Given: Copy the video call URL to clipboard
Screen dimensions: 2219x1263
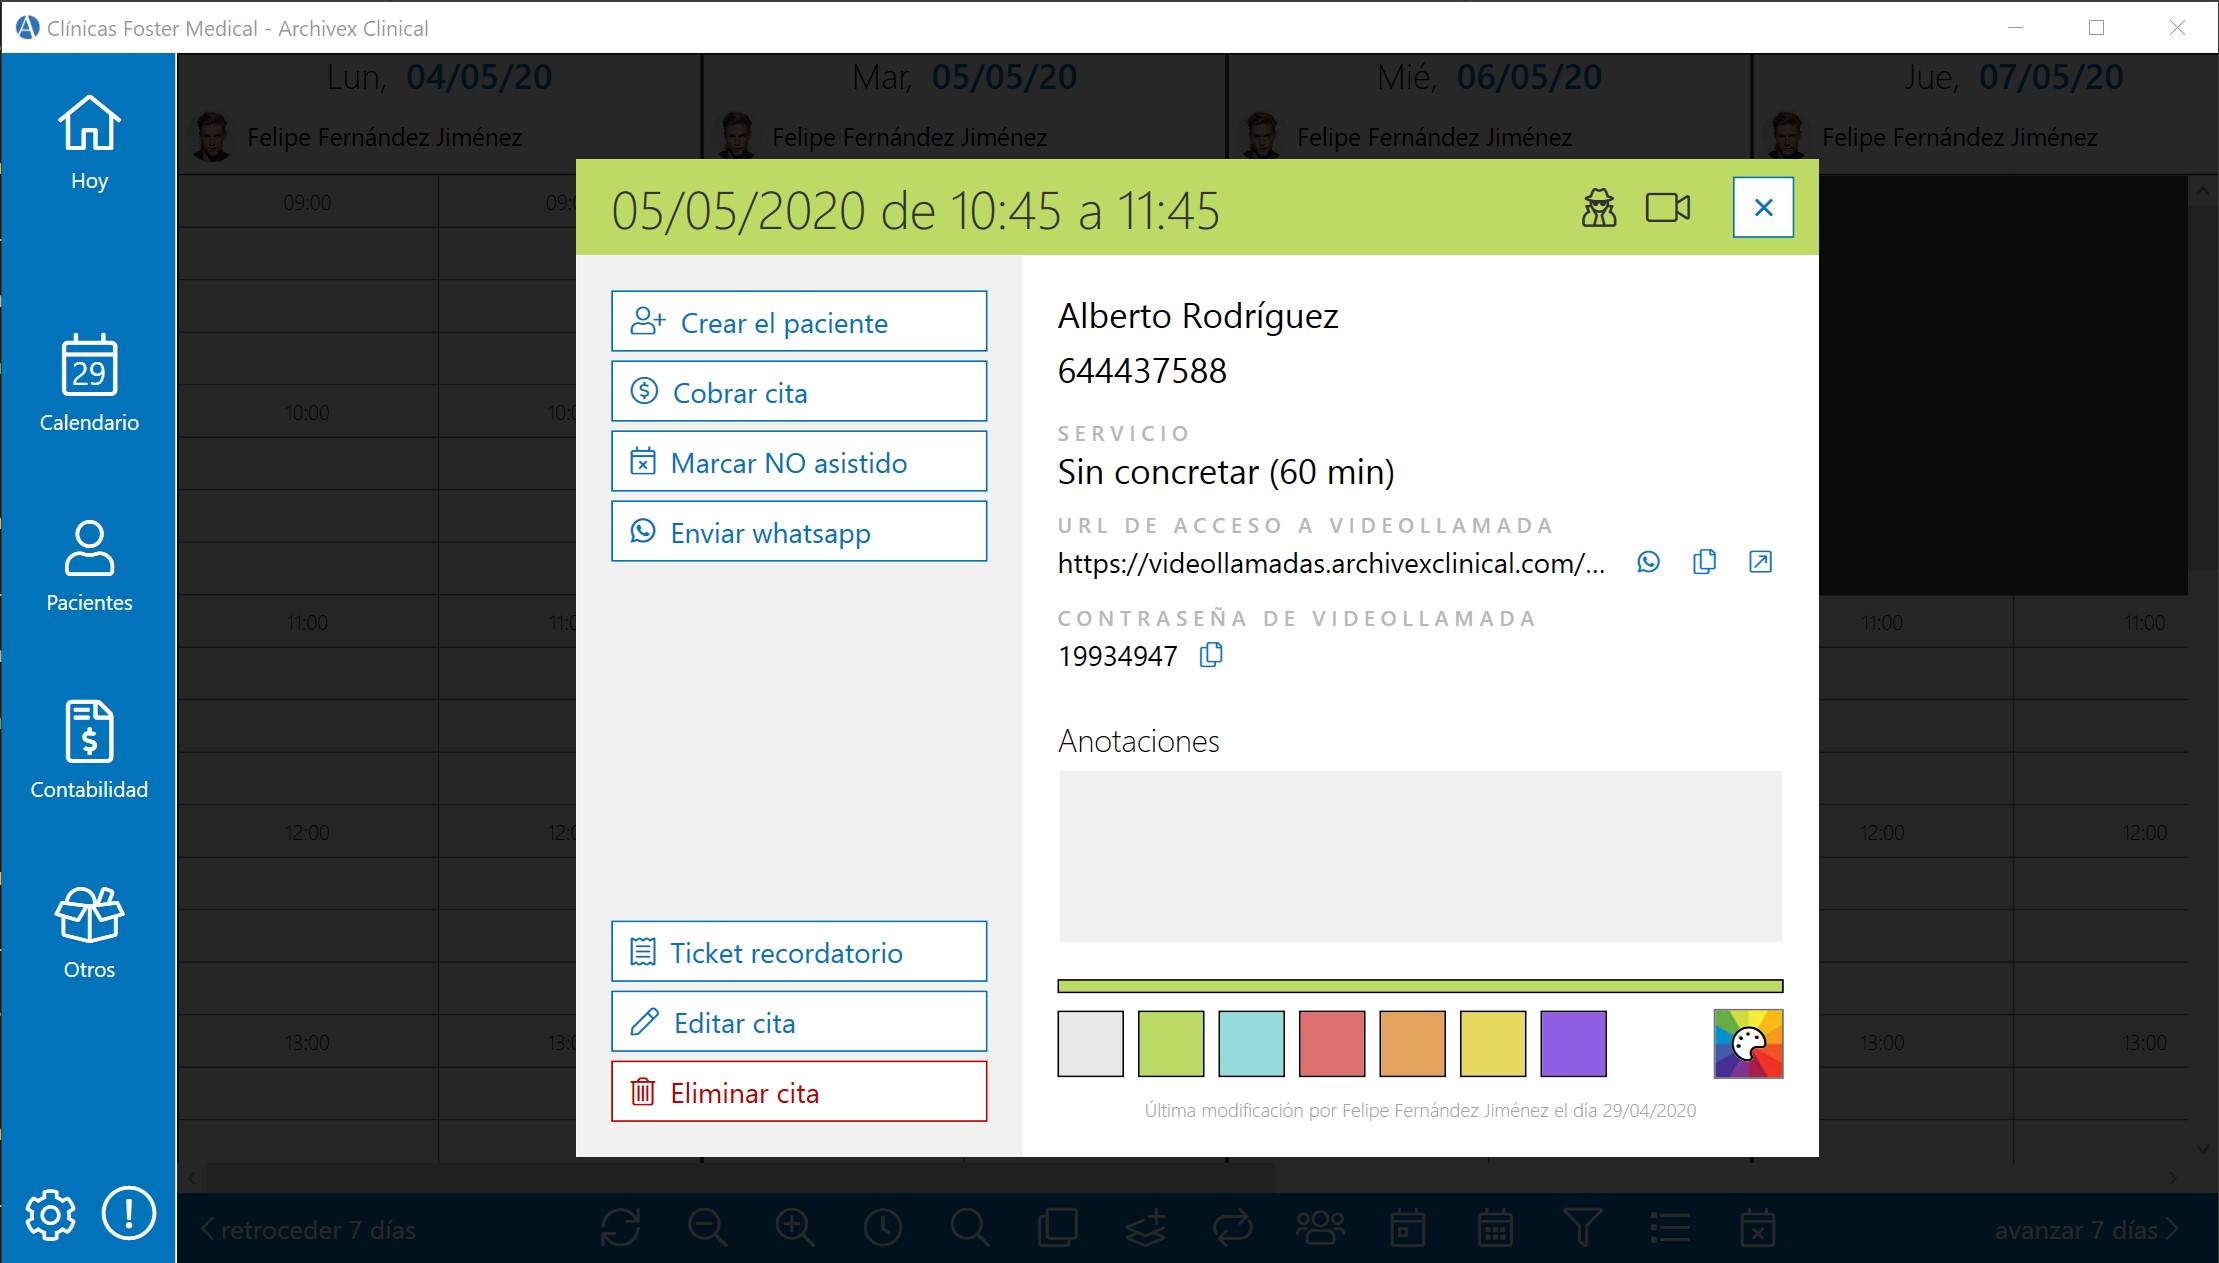Looking at the screenshot, I should [1704, 562].
